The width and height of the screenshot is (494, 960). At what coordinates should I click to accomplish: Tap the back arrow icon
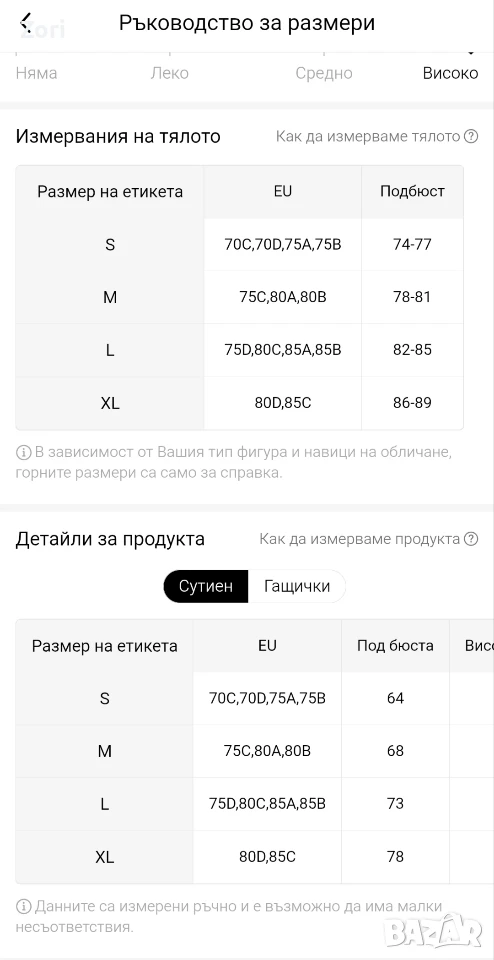coord(26,23)
